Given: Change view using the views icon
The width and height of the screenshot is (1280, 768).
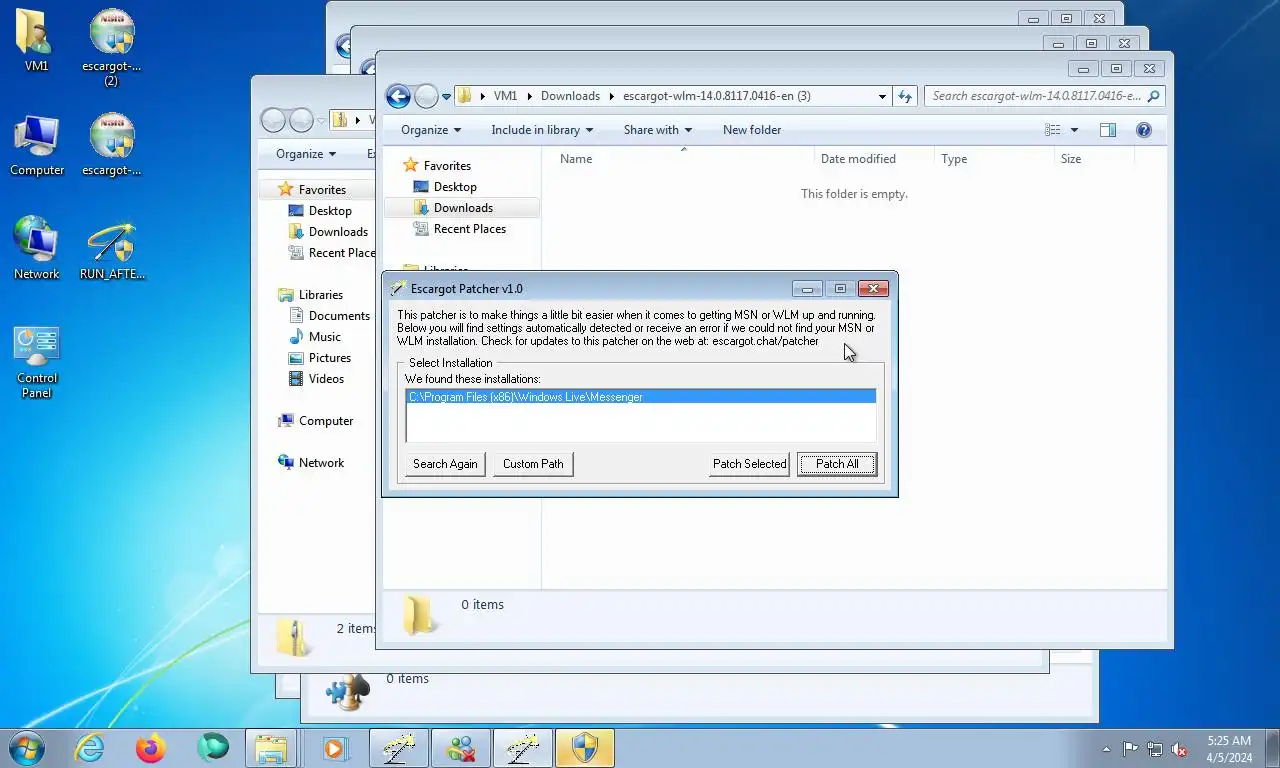Looking at the screenshot, I should pyautogui.click(x=1052, y=130).
